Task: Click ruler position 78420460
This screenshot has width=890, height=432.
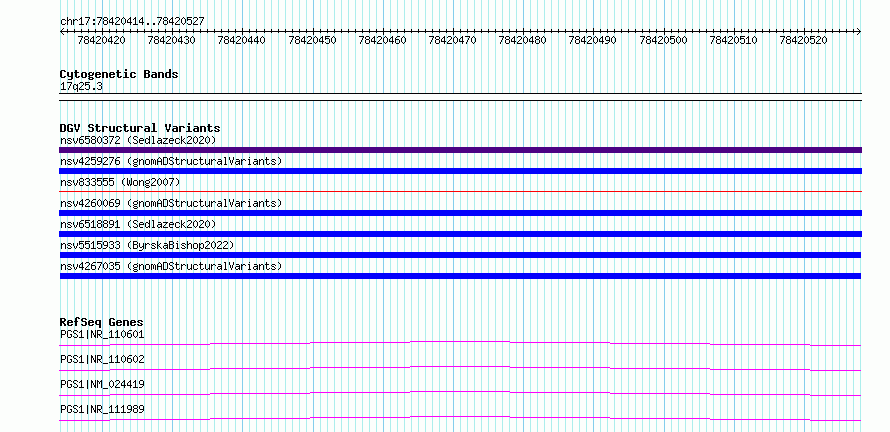Action: [x=383, y=40]
